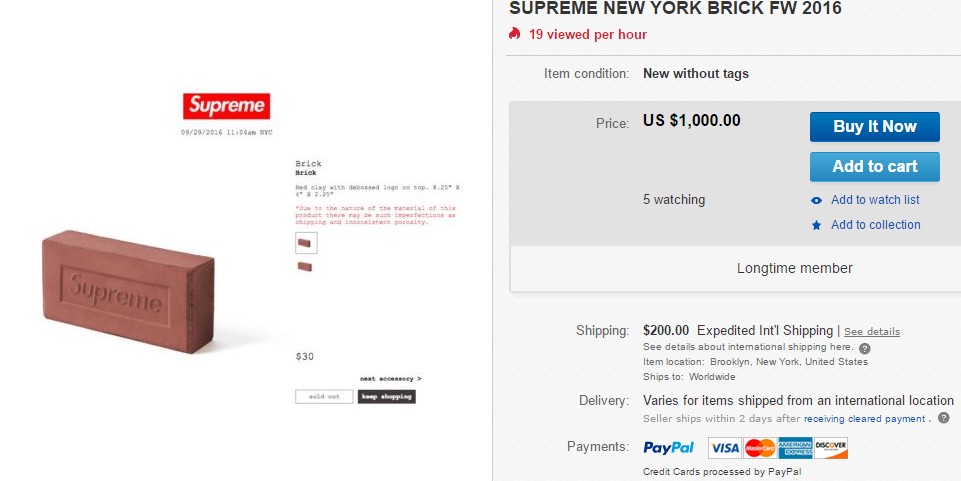
Task: Click the PayPal logo
Action: coord(669,447)
